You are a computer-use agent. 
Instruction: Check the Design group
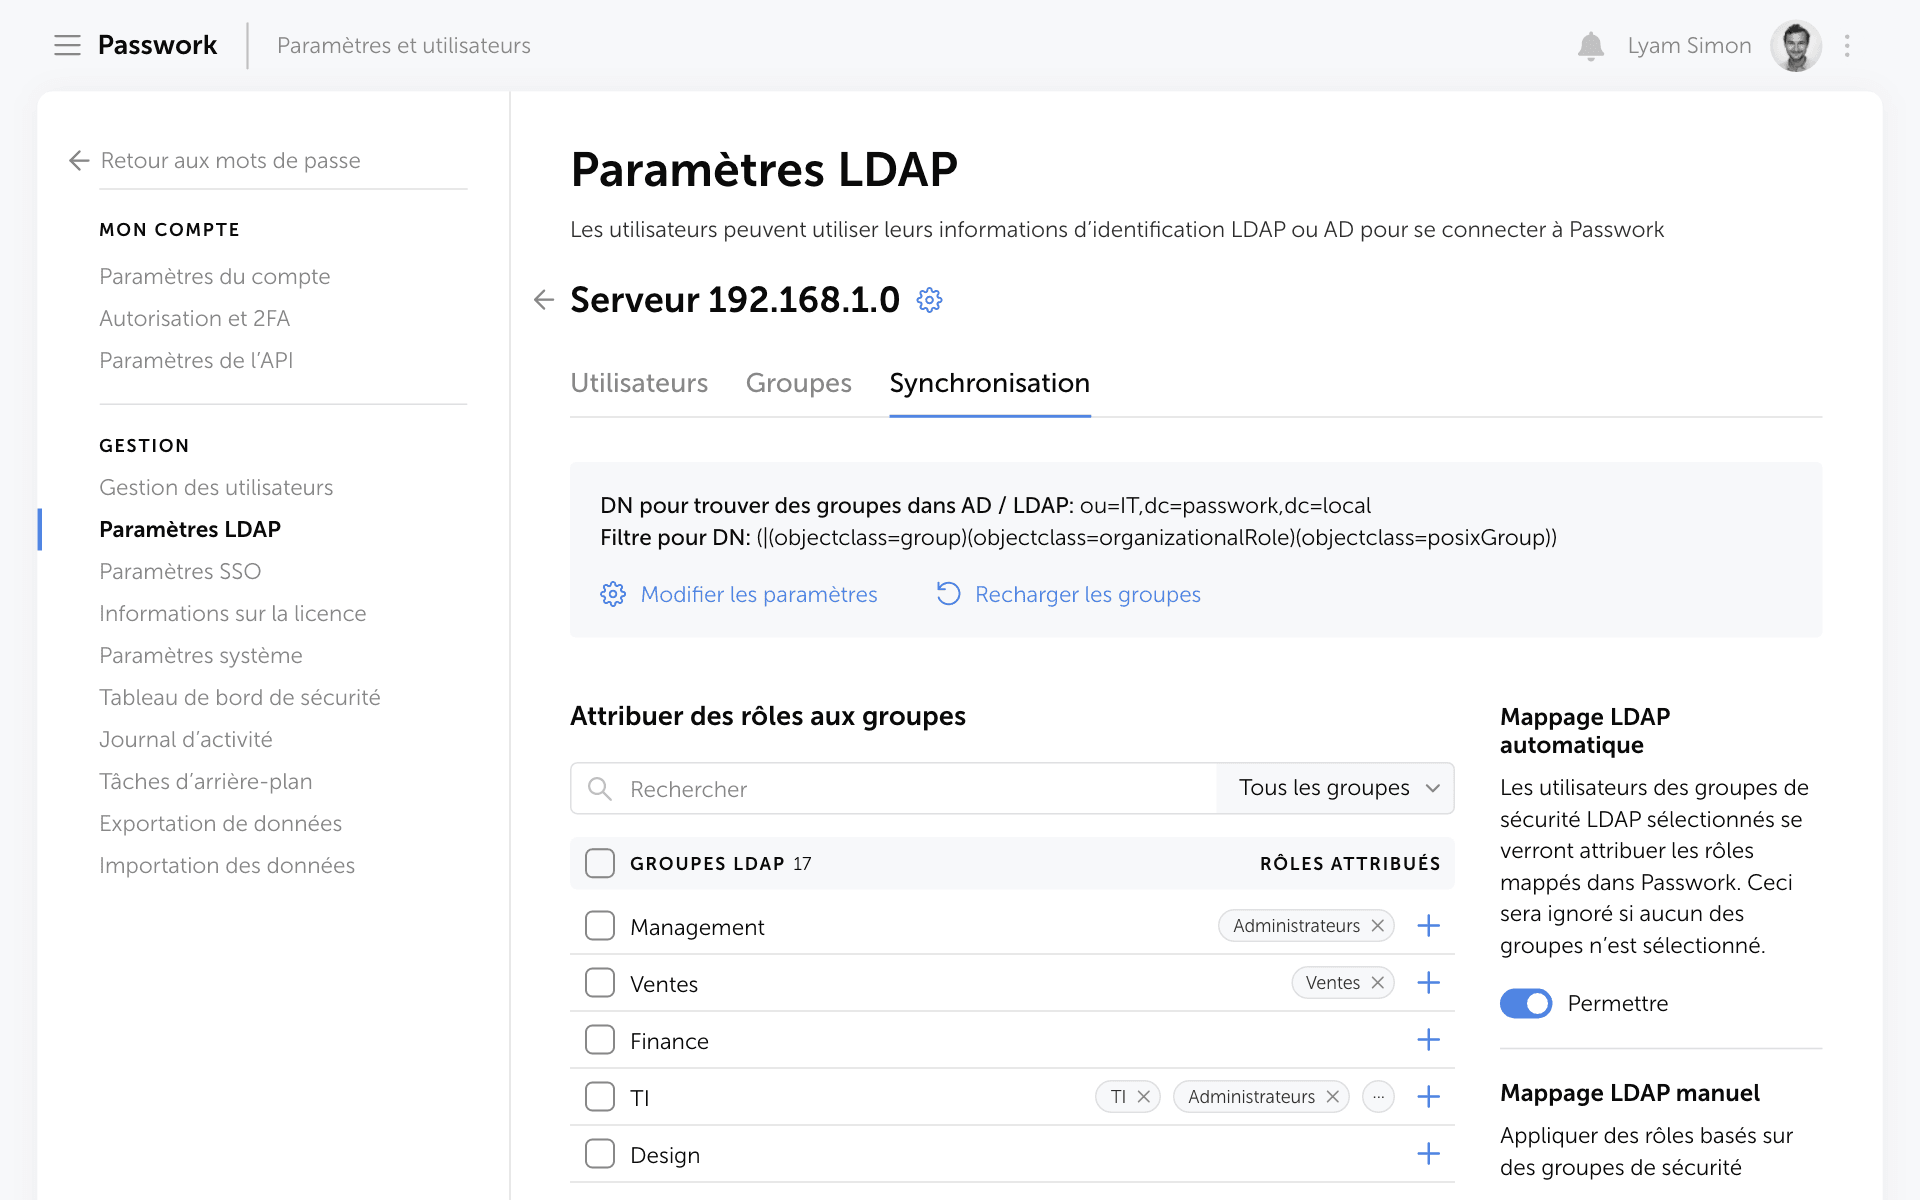click(600, 1154)
